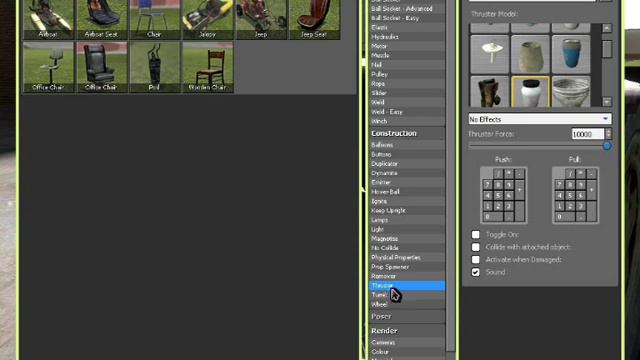
Task: Choose the blue barrel thruster model
Action: tap(571, 54)
